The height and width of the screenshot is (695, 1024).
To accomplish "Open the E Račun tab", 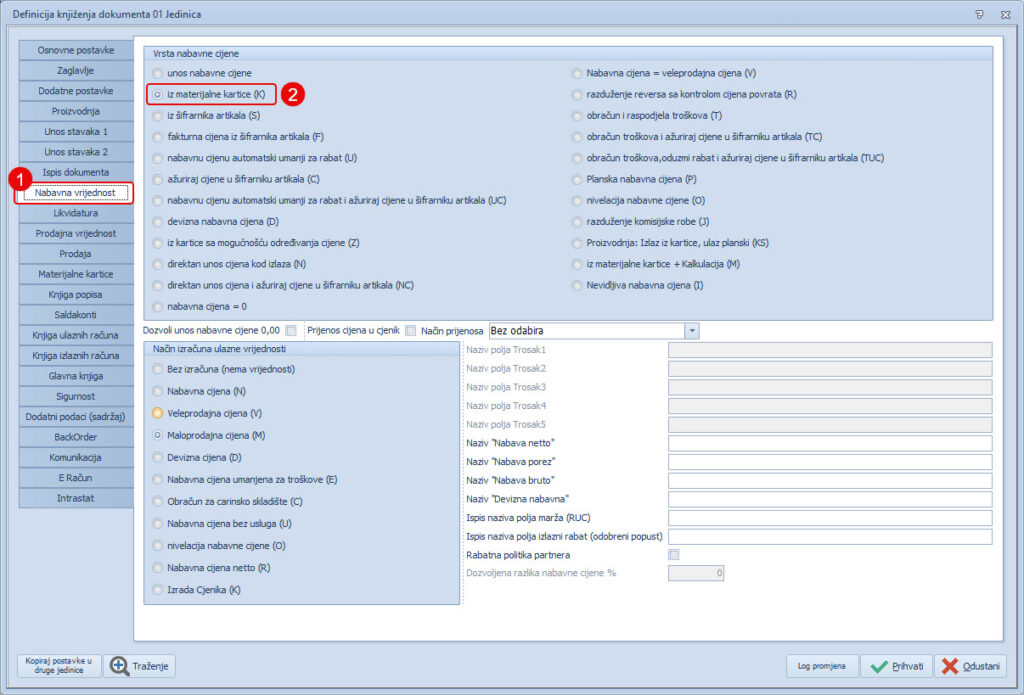I will coord(75,478).
